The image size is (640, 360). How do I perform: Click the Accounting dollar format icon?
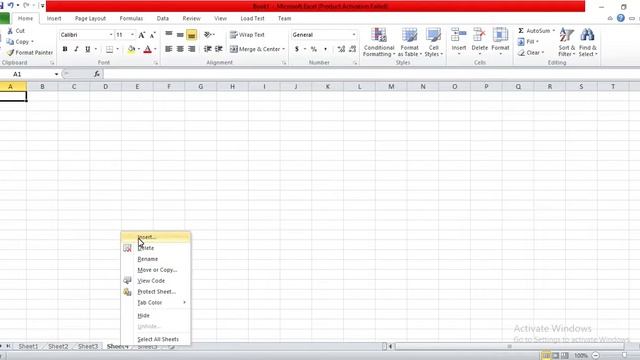click(x=297, y=49)
